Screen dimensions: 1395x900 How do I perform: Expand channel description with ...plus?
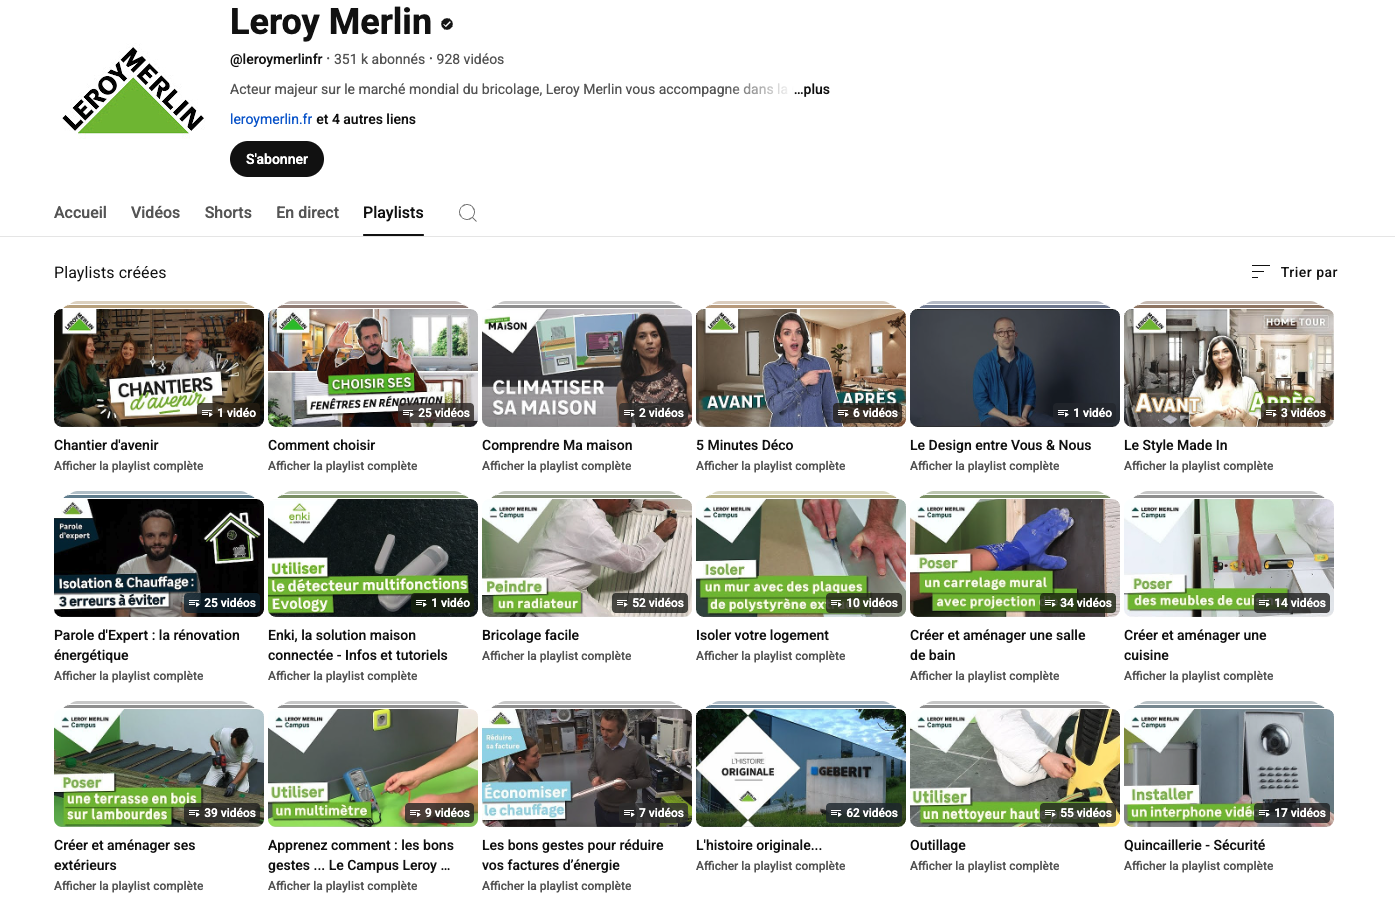(811, 89)
